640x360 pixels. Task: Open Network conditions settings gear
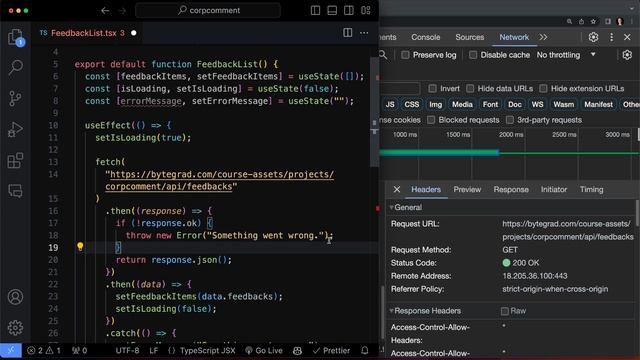pyautogui.click(x=627, y=55)
